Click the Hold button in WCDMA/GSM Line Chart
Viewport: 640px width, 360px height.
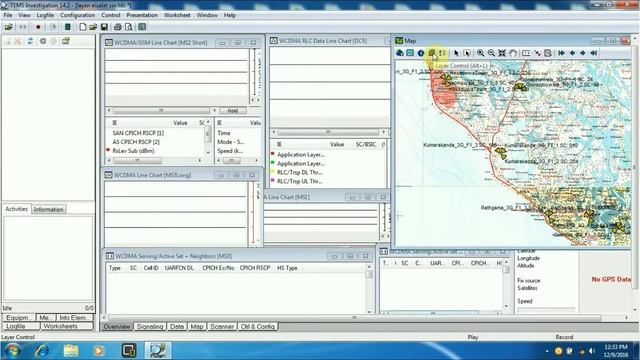(x=233, y=111)
